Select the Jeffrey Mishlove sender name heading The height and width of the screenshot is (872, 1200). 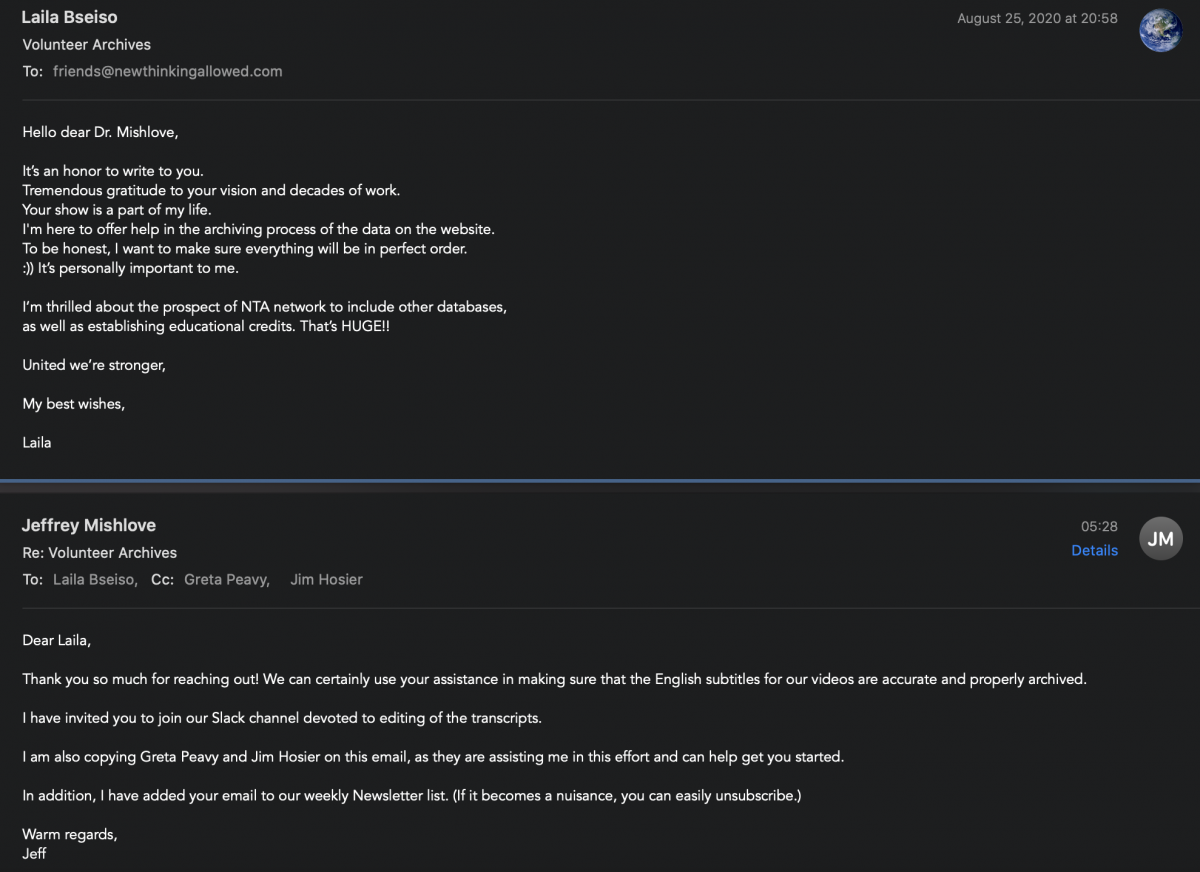point(89,525)
